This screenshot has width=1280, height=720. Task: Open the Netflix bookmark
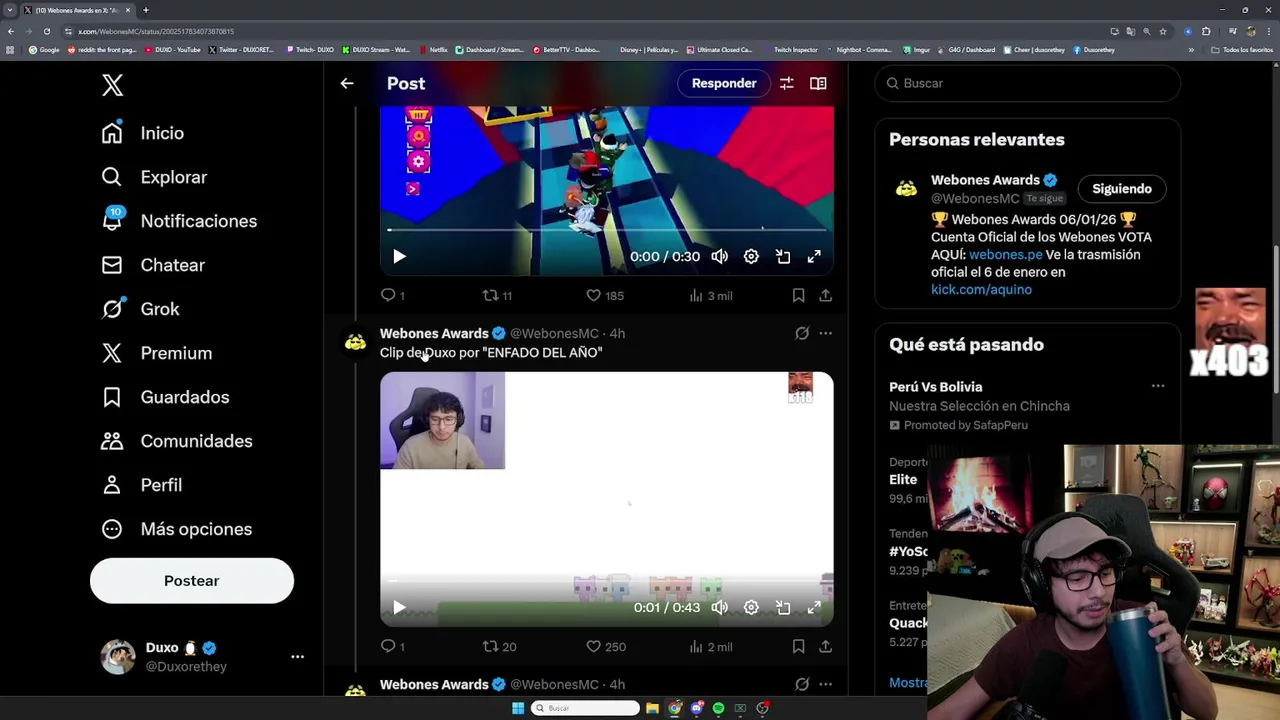(433, 50)
